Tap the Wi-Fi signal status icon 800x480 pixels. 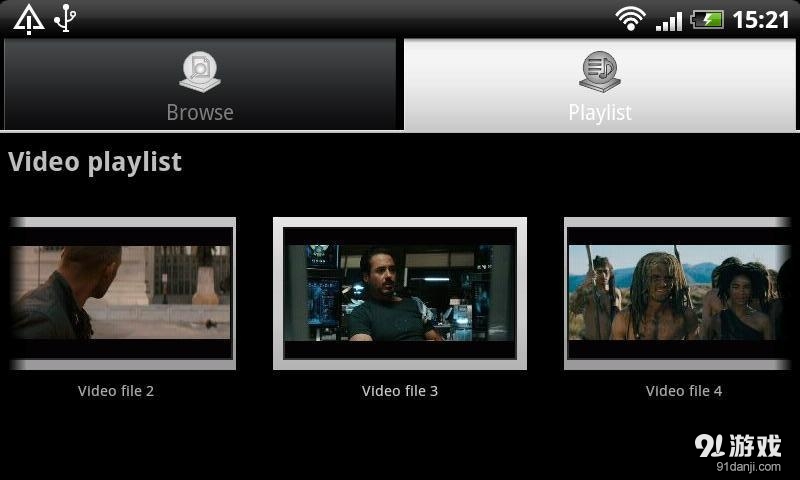[x=631, y=19]
